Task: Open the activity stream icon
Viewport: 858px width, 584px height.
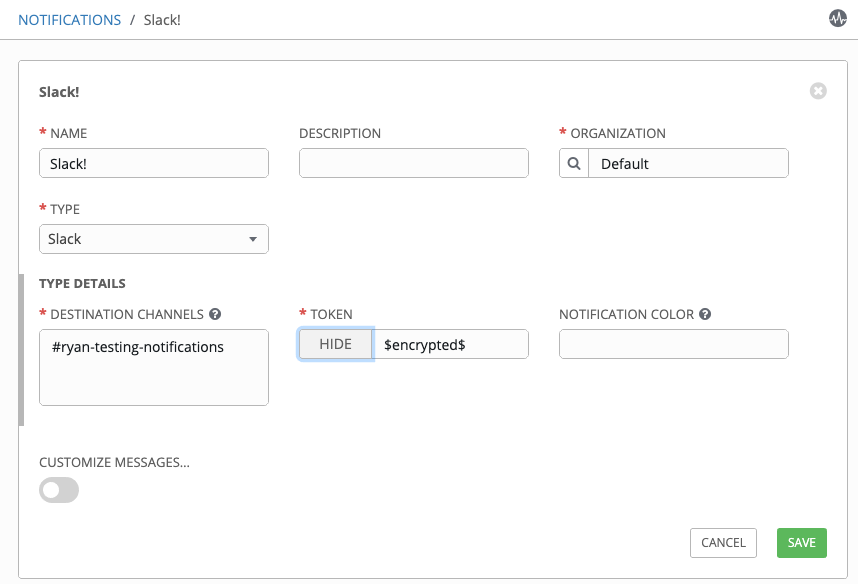Action: (x=837, y=19)
